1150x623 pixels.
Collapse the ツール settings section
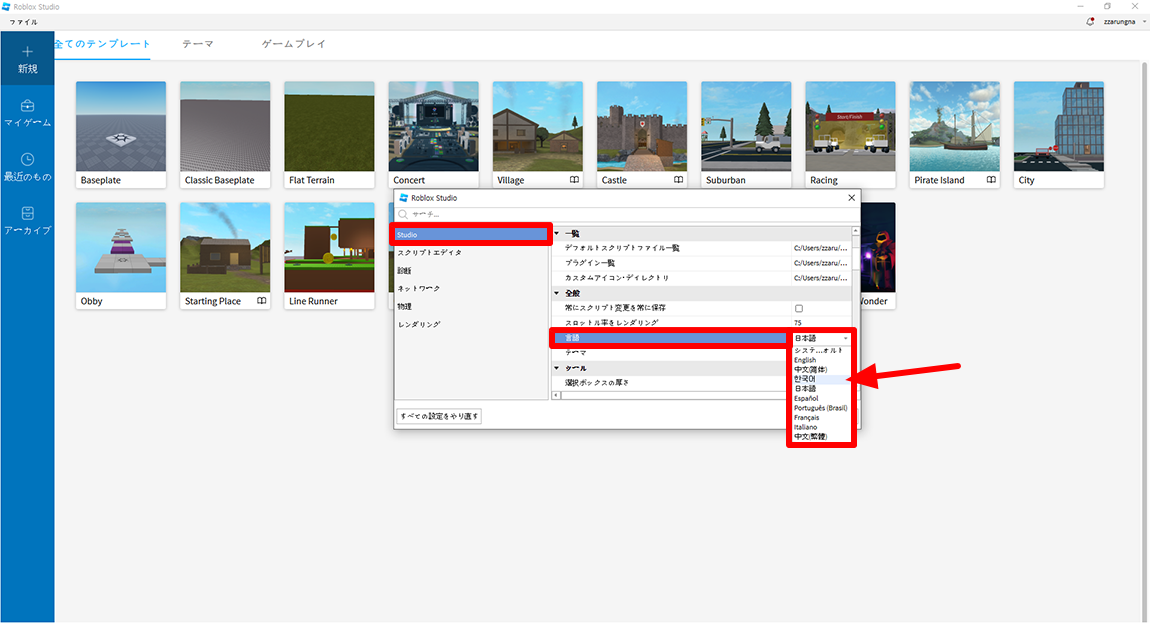click(x=557, y=368)
